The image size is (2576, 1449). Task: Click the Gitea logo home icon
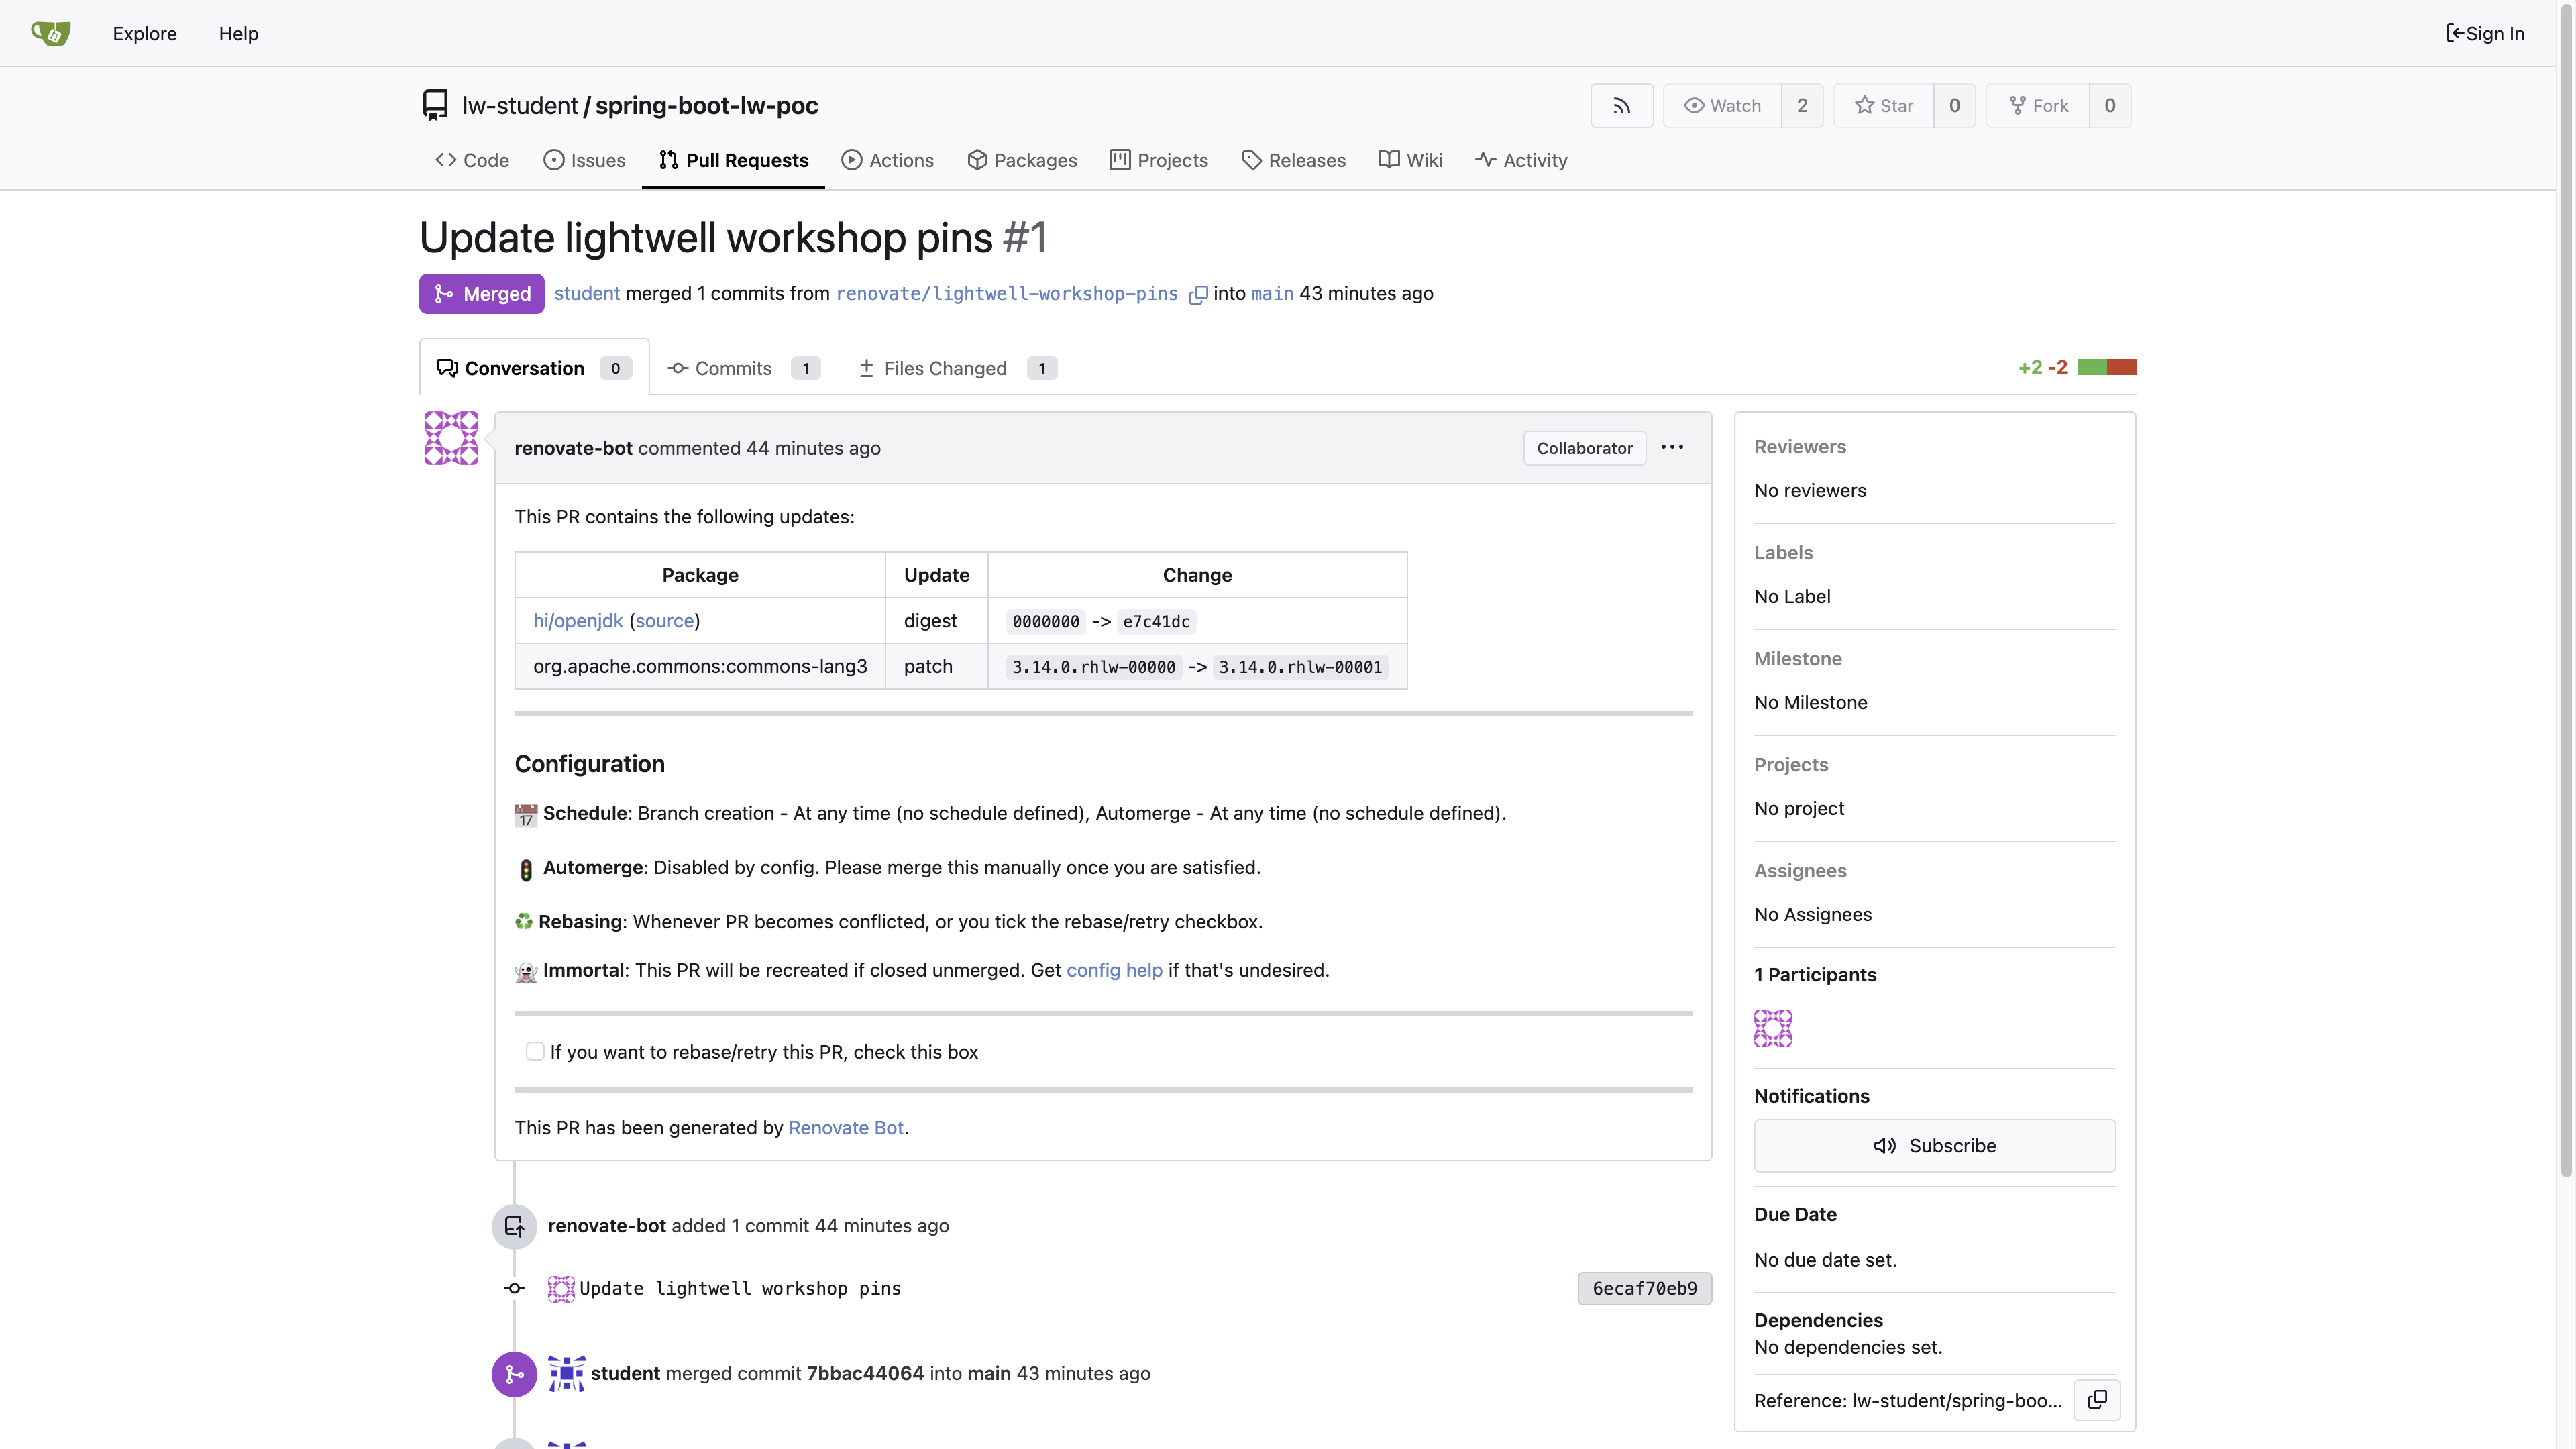coord(50,33)
